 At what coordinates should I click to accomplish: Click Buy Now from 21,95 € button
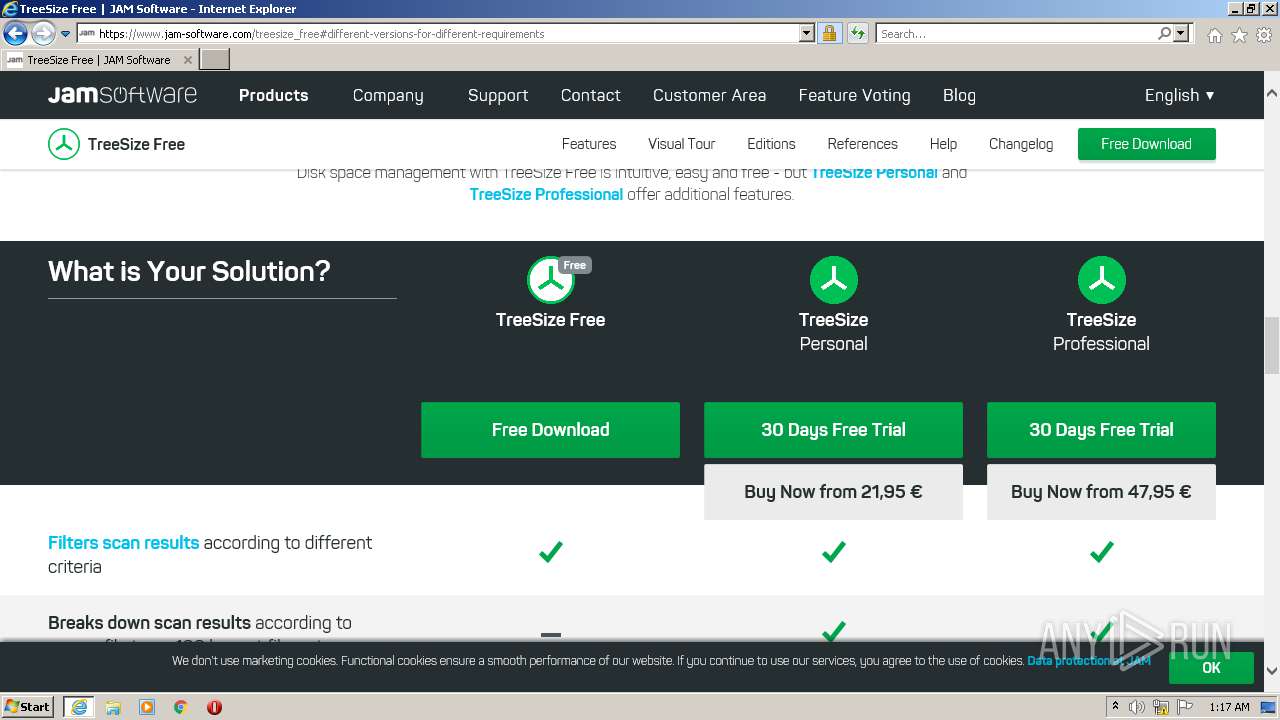[833, 492]
